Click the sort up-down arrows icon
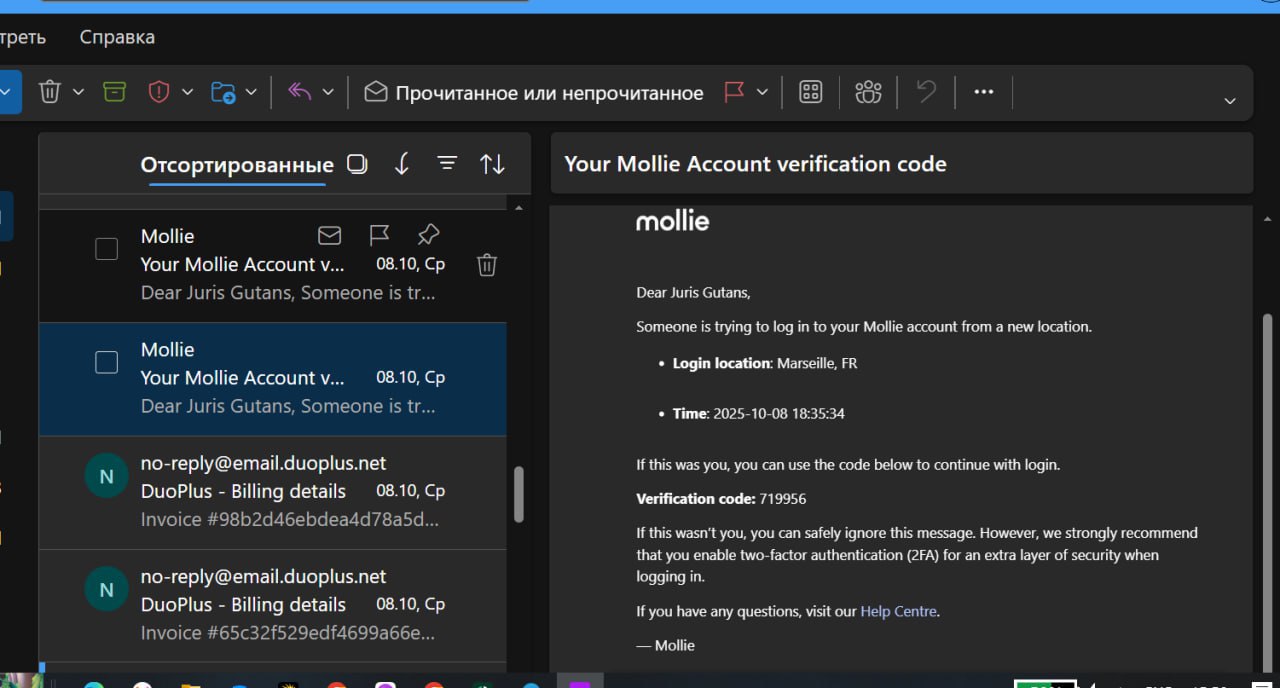 492,164
